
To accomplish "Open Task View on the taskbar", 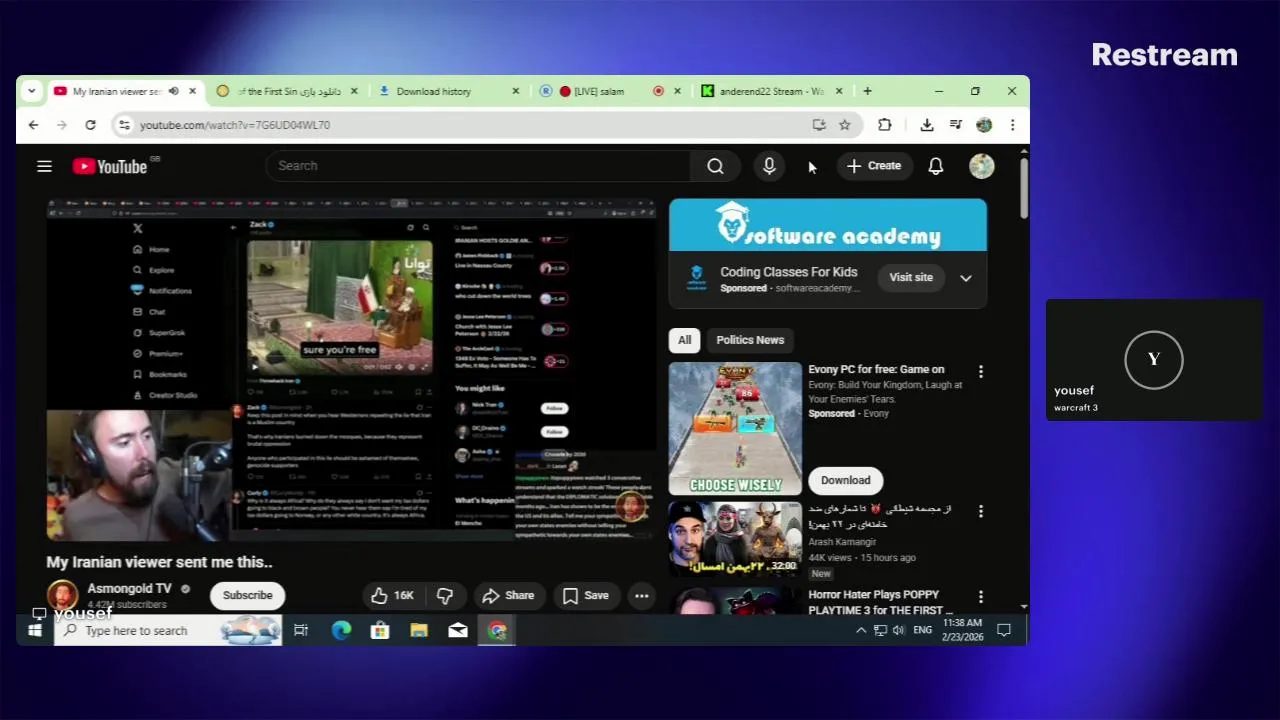I will click(300, 631).
